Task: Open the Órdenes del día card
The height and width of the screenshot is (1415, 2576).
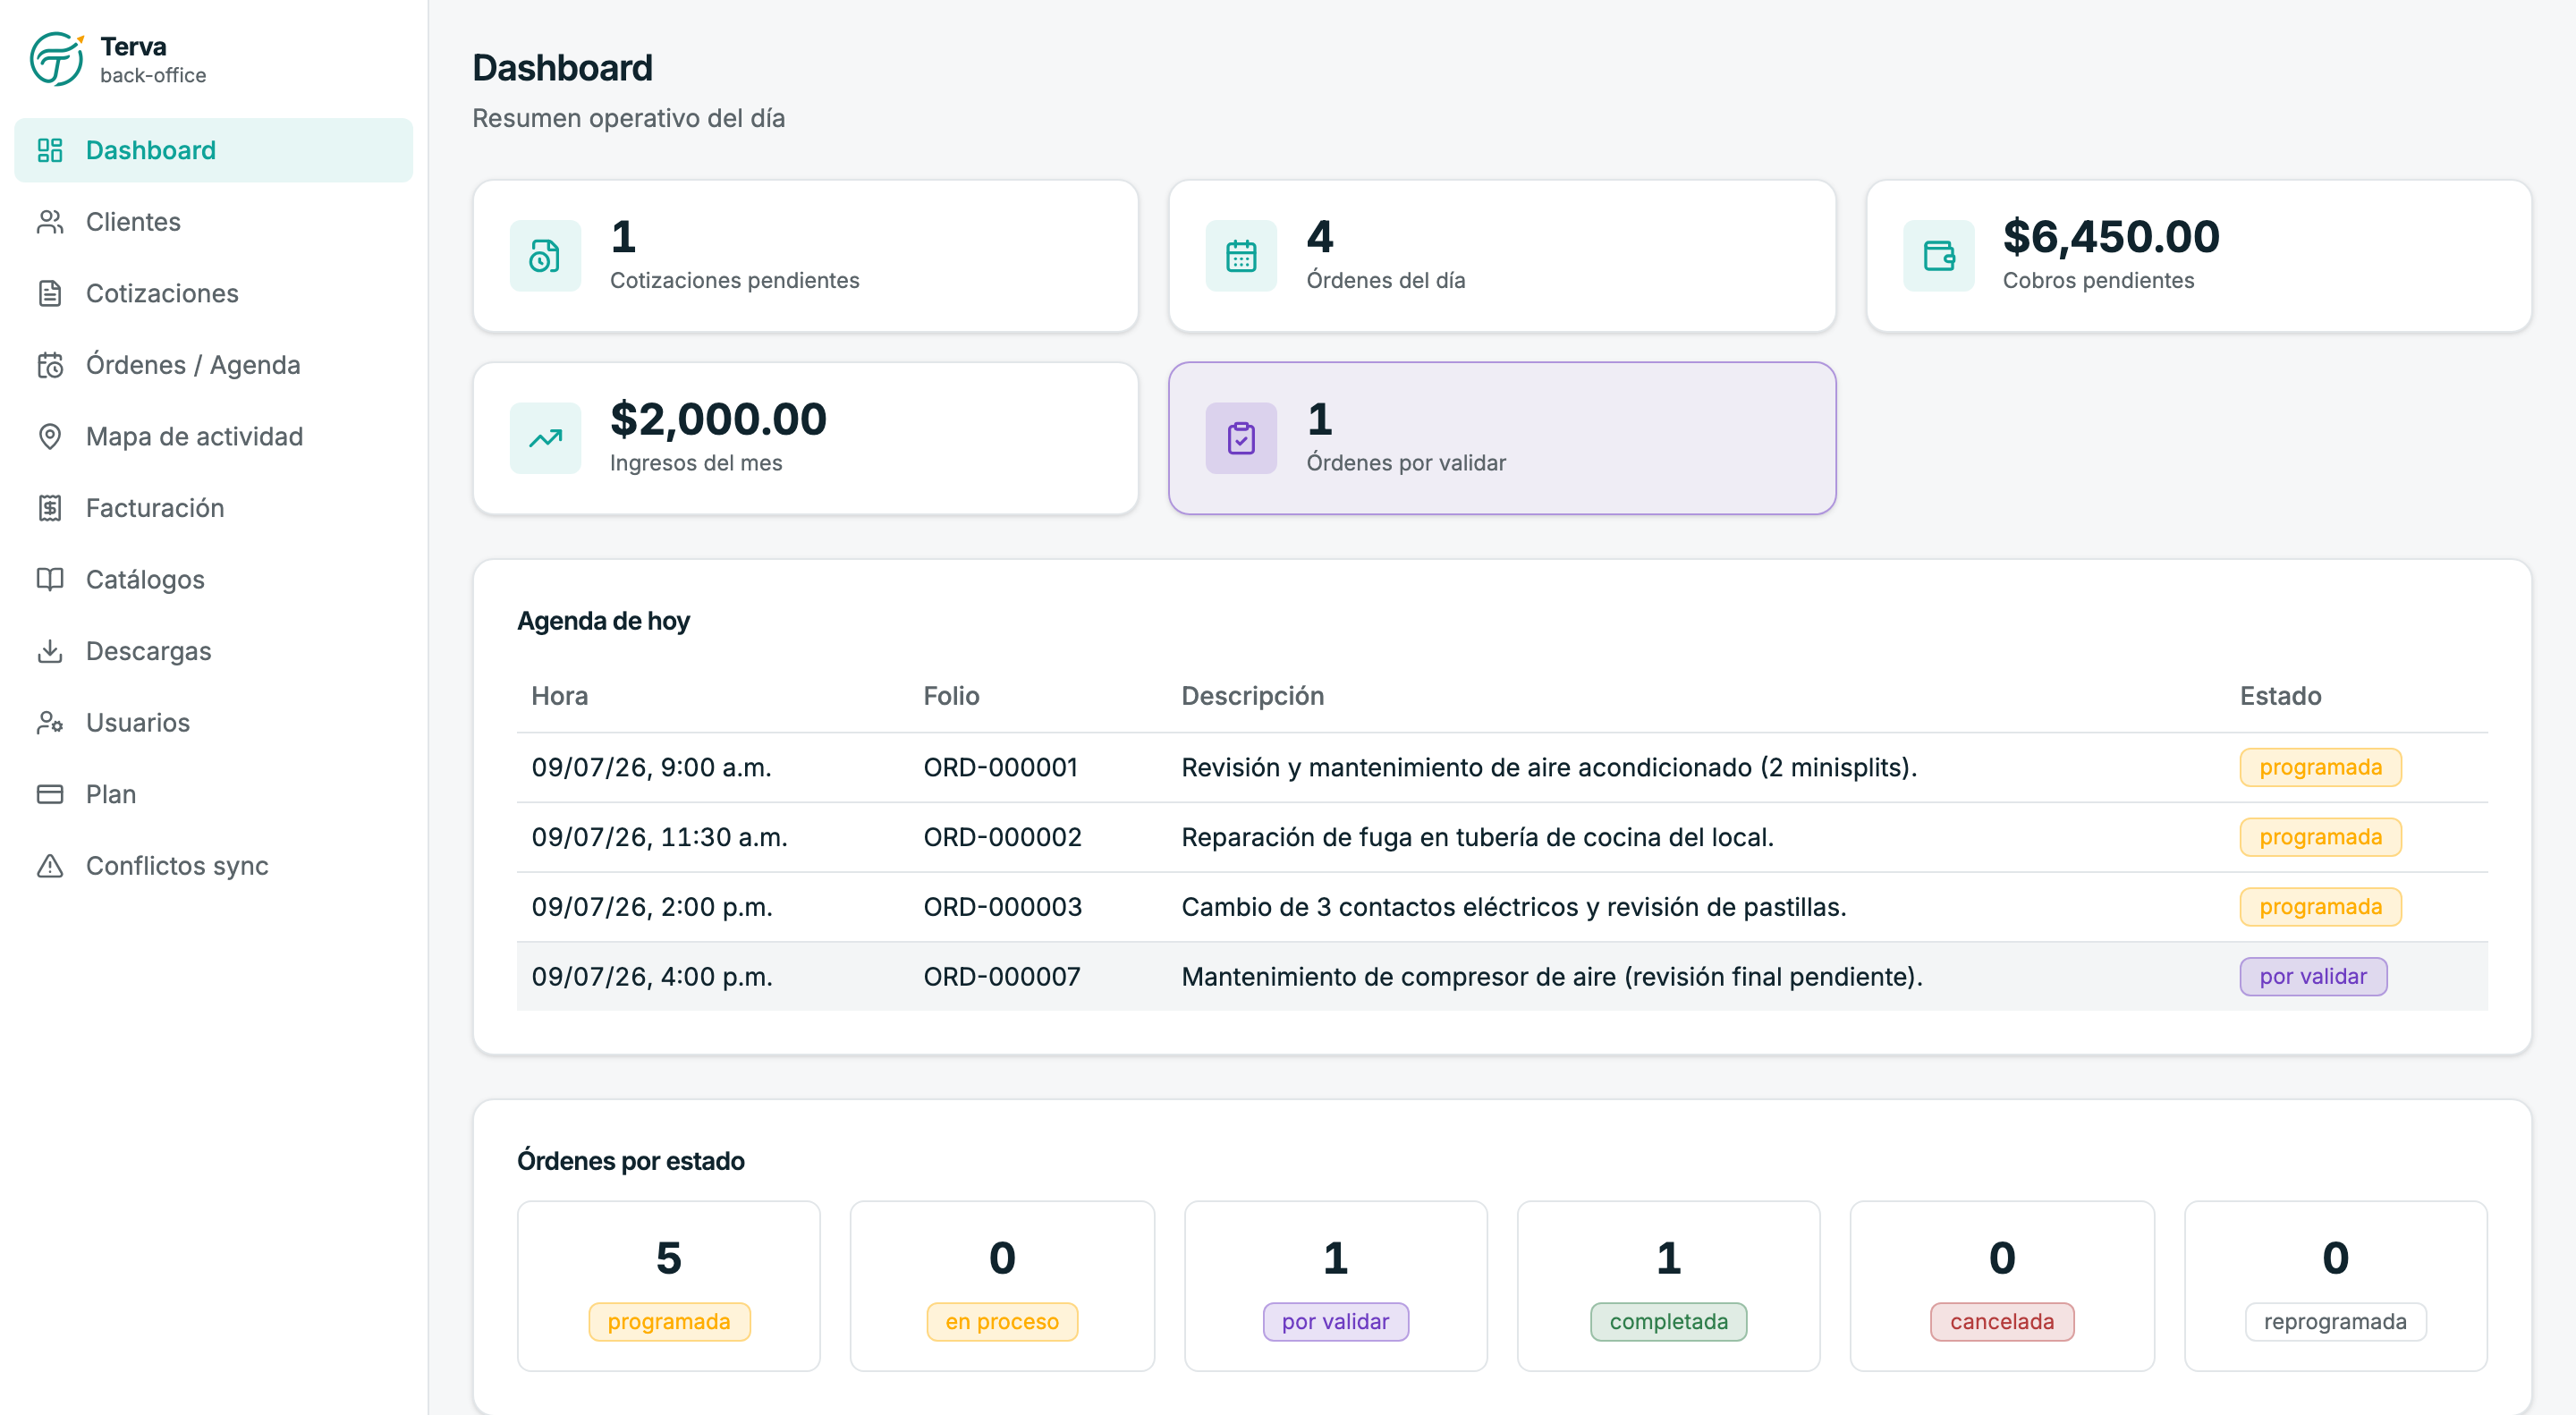Action: [x=1502, y=256]
